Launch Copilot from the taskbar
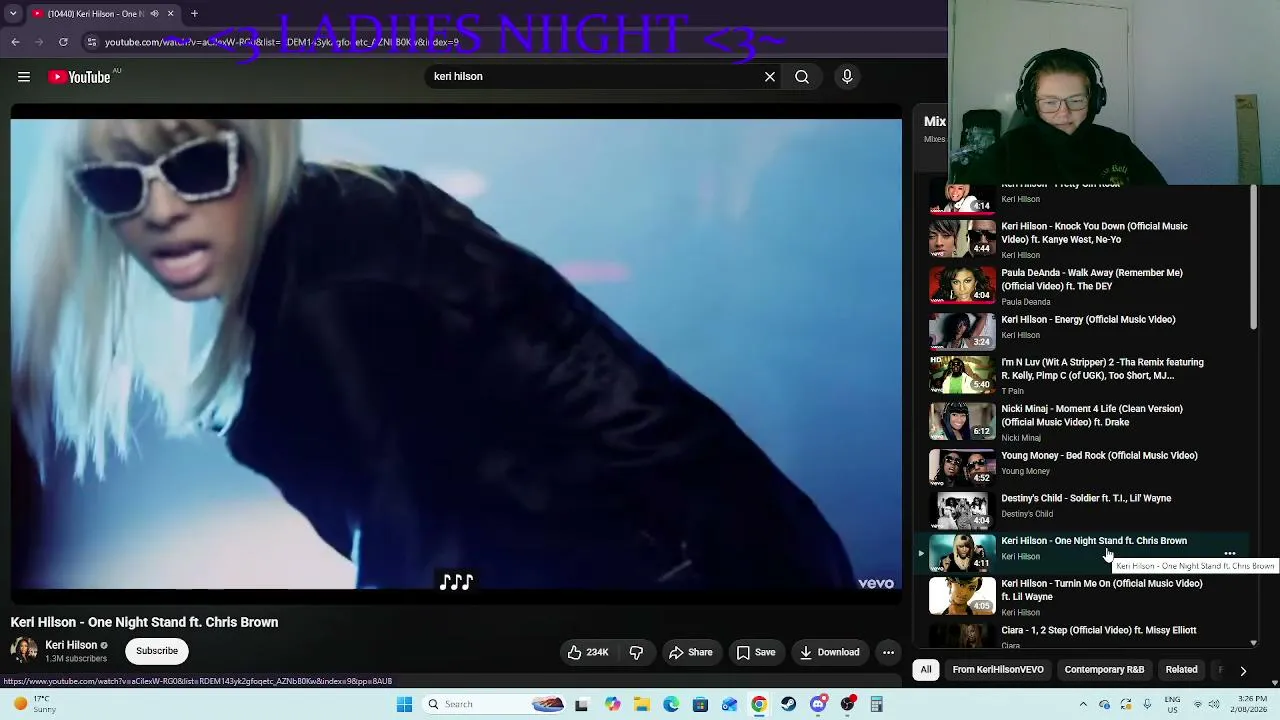 pyautogui.click(x=612, y=705)
